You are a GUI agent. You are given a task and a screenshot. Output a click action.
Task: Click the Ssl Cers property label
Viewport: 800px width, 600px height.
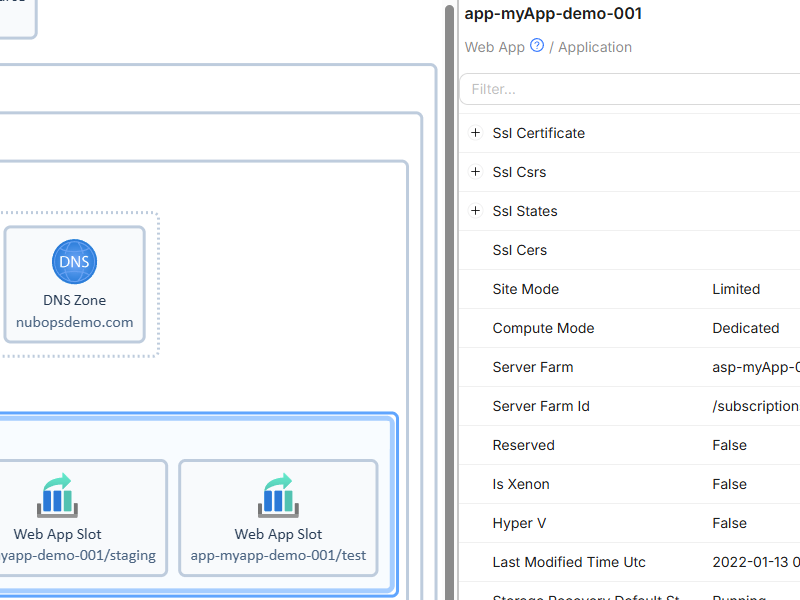tap(519, 250)
